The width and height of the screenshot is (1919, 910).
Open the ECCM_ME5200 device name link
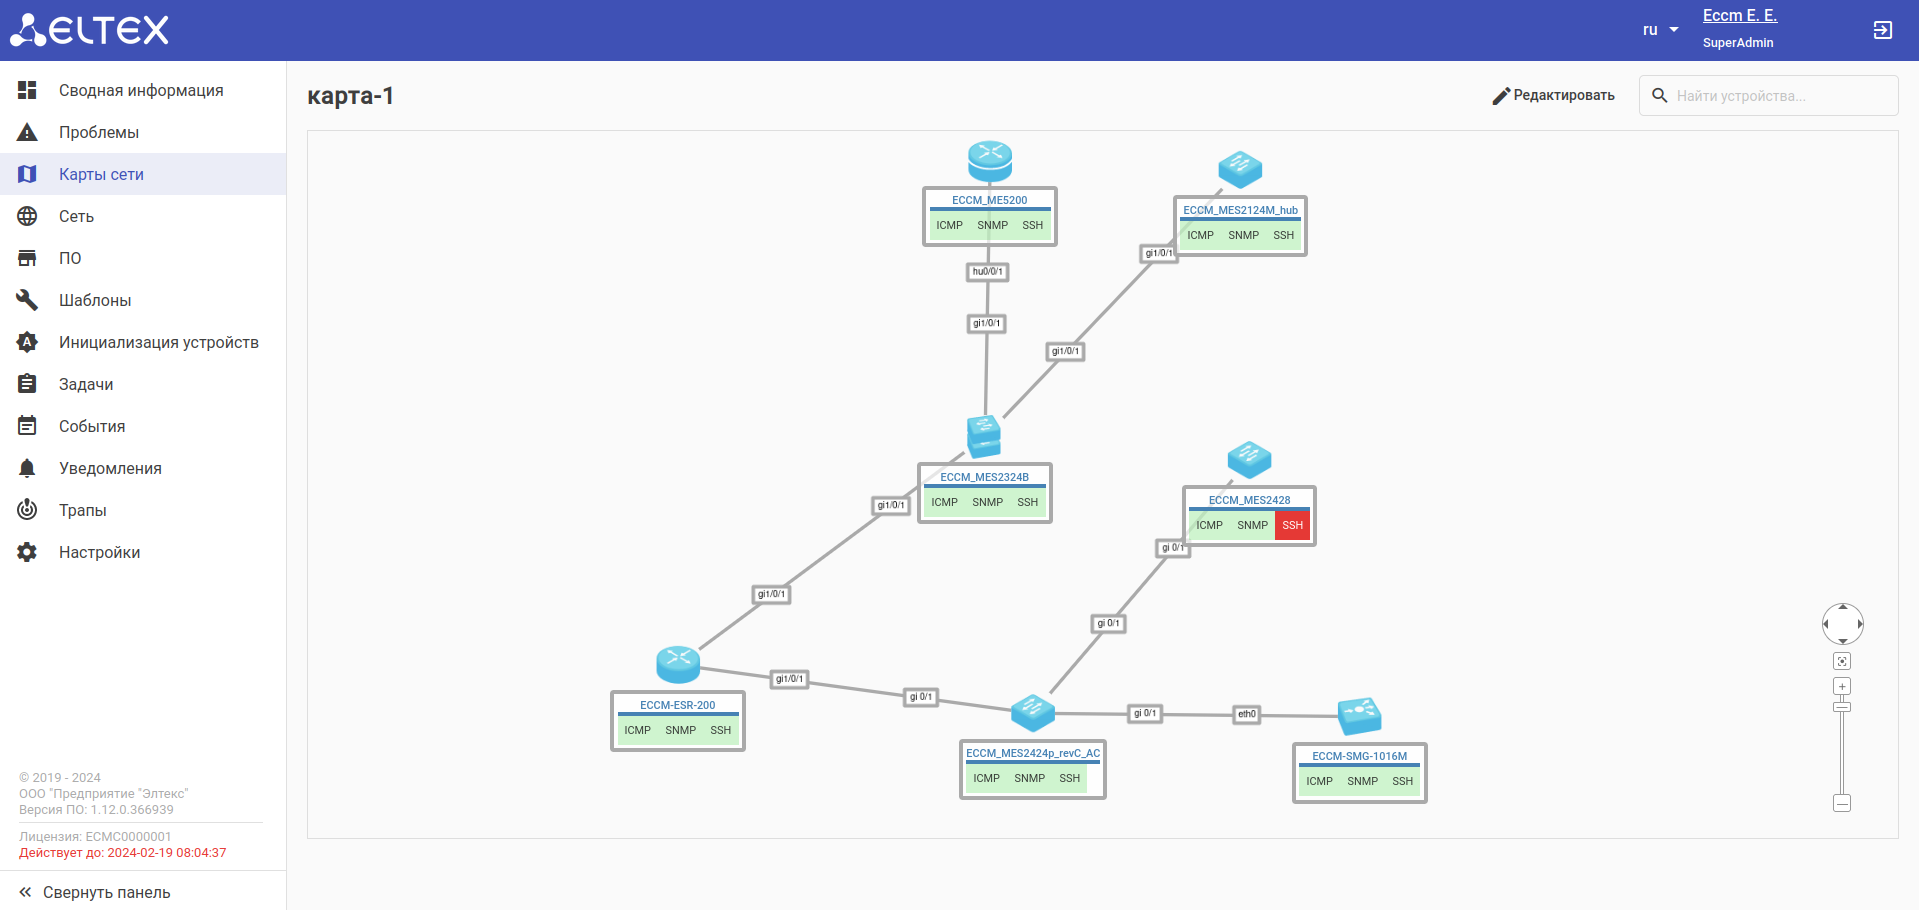[990, 200]
